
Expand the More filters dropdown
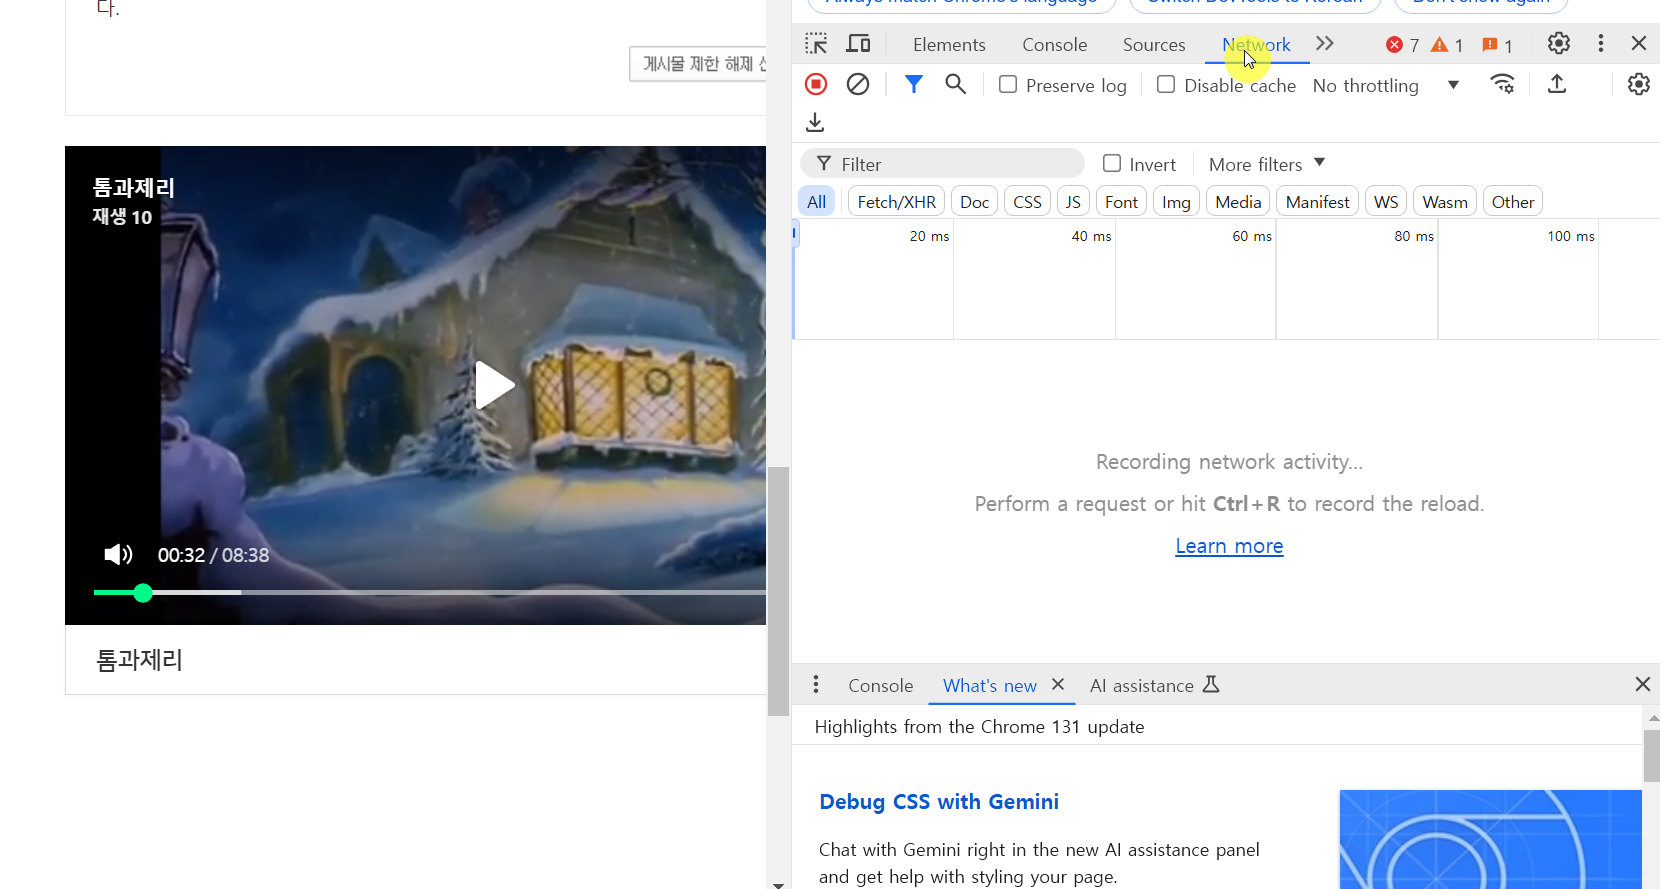pyautogui.click(x=1267, y=164)
